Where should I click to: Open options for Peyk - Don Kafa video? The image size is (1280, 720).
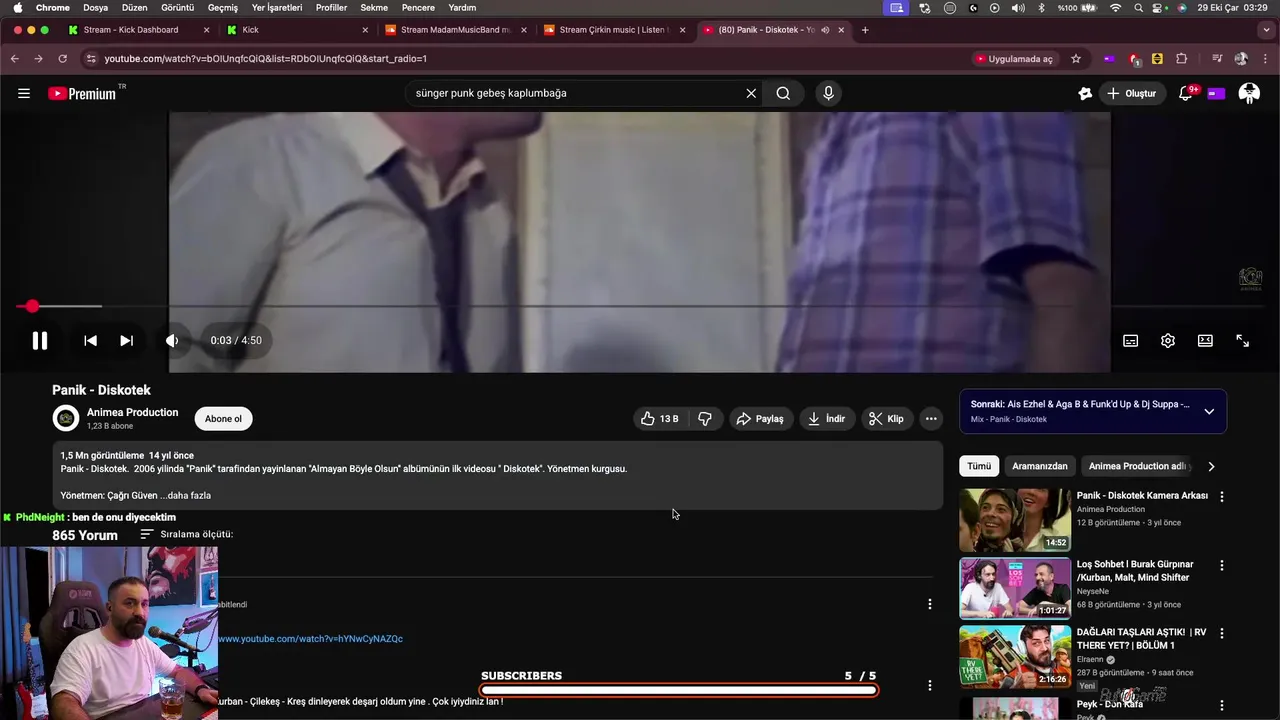[1221, 704]
